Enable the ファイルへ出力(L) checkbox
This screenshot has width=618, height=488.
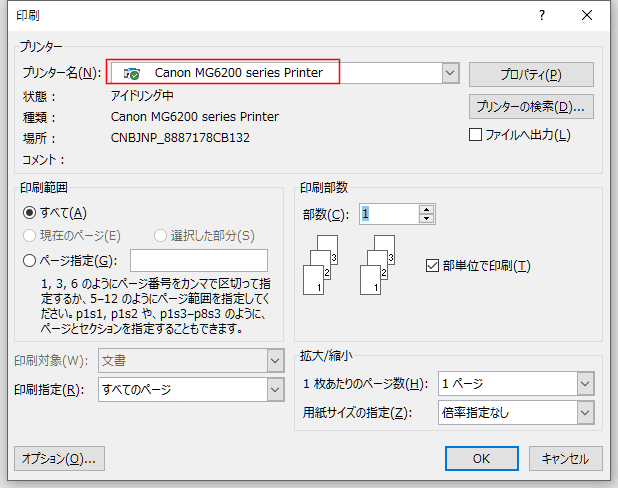(475, 135)
